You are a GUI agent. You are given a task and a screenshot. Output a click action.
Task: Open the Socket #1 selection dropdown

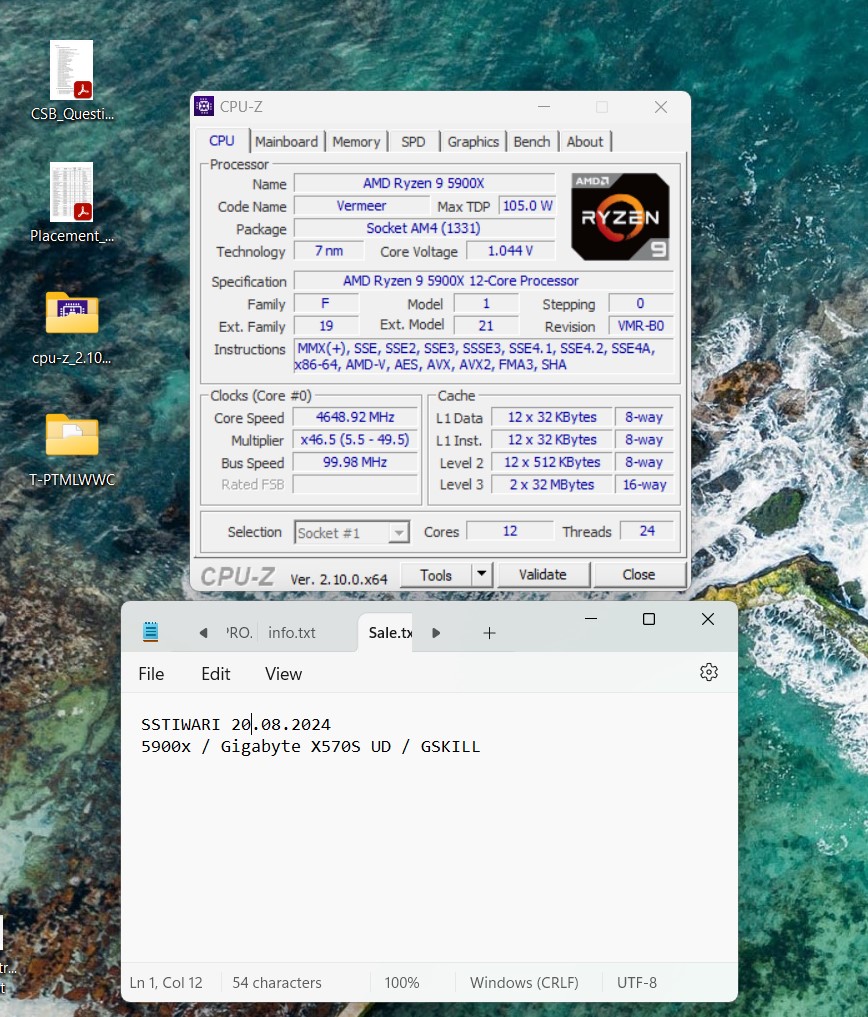tap(352, 533)
